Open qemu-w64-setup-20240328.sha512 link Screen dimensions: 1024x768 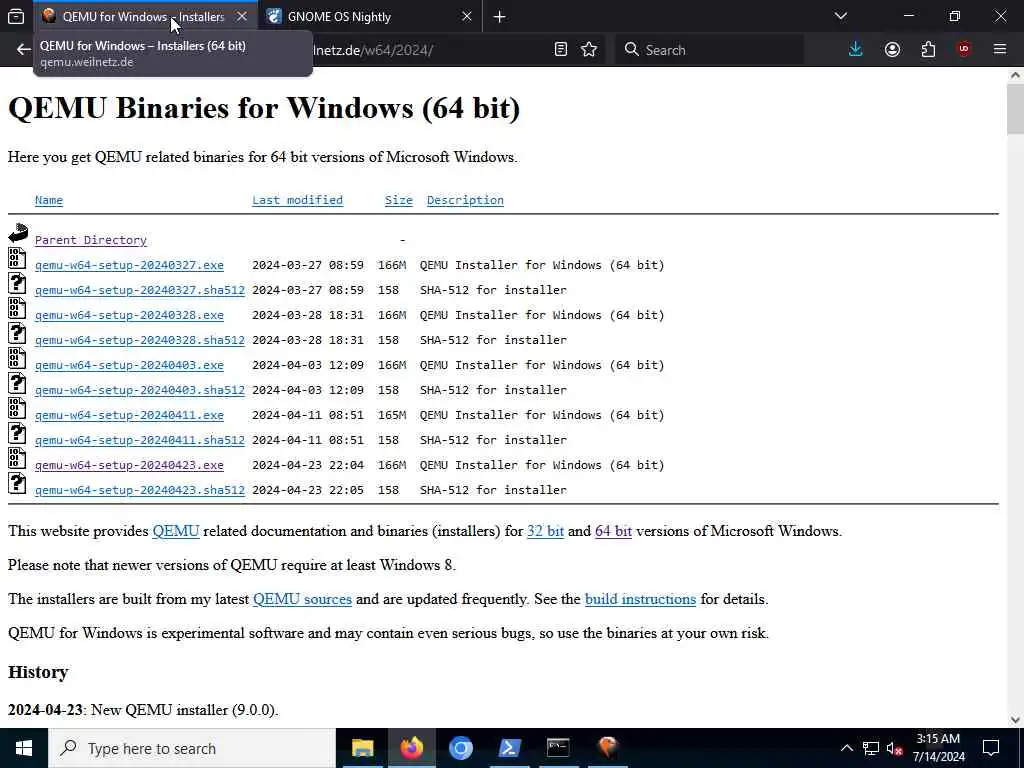tap(140, 340)
